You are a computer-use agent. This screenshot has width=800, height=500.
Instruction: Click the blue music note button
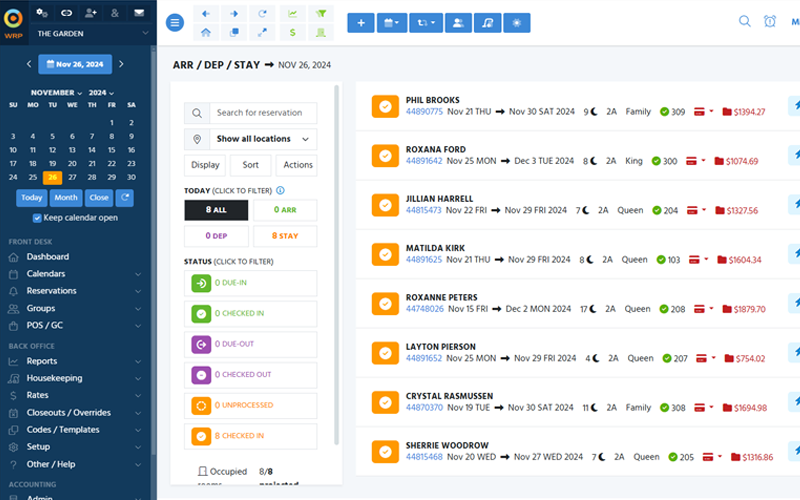point(487,23)
